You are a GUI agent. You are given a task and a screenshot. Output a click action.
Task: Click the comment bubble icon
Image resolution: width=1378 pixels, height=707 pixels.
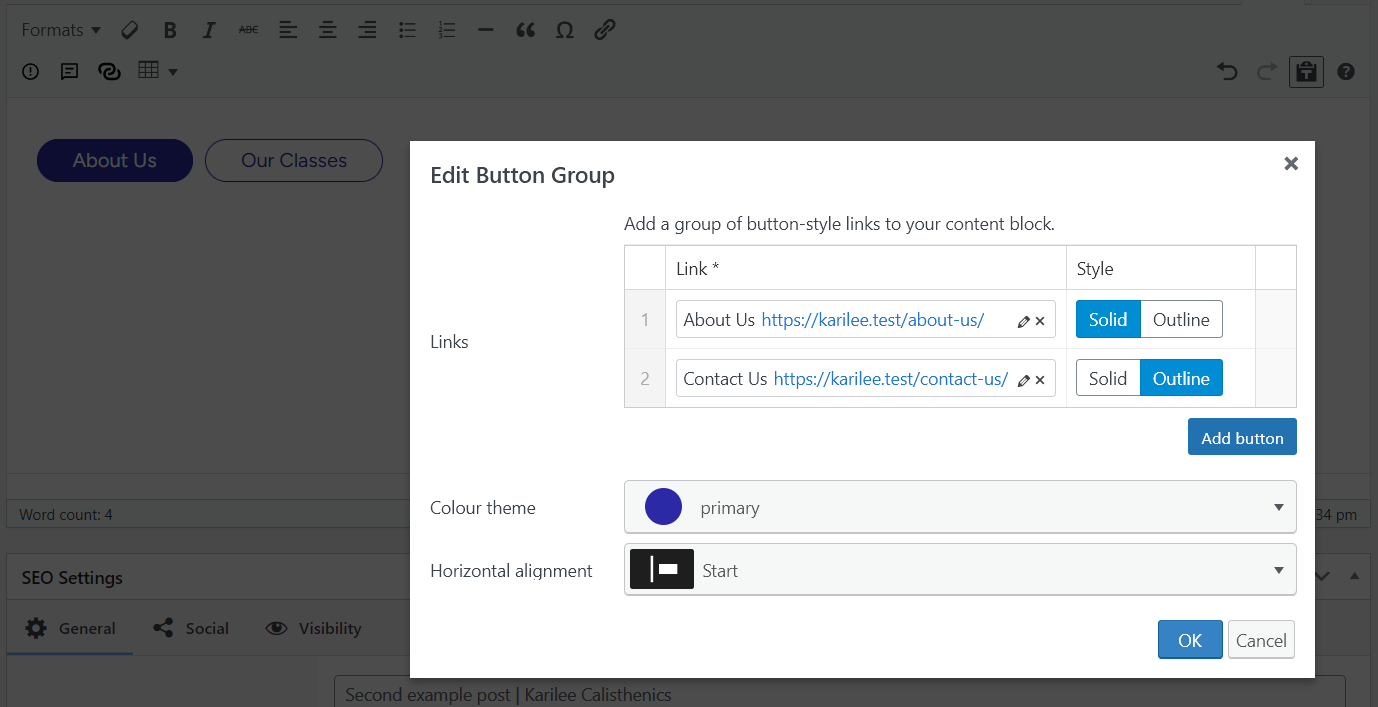point(69,71)
